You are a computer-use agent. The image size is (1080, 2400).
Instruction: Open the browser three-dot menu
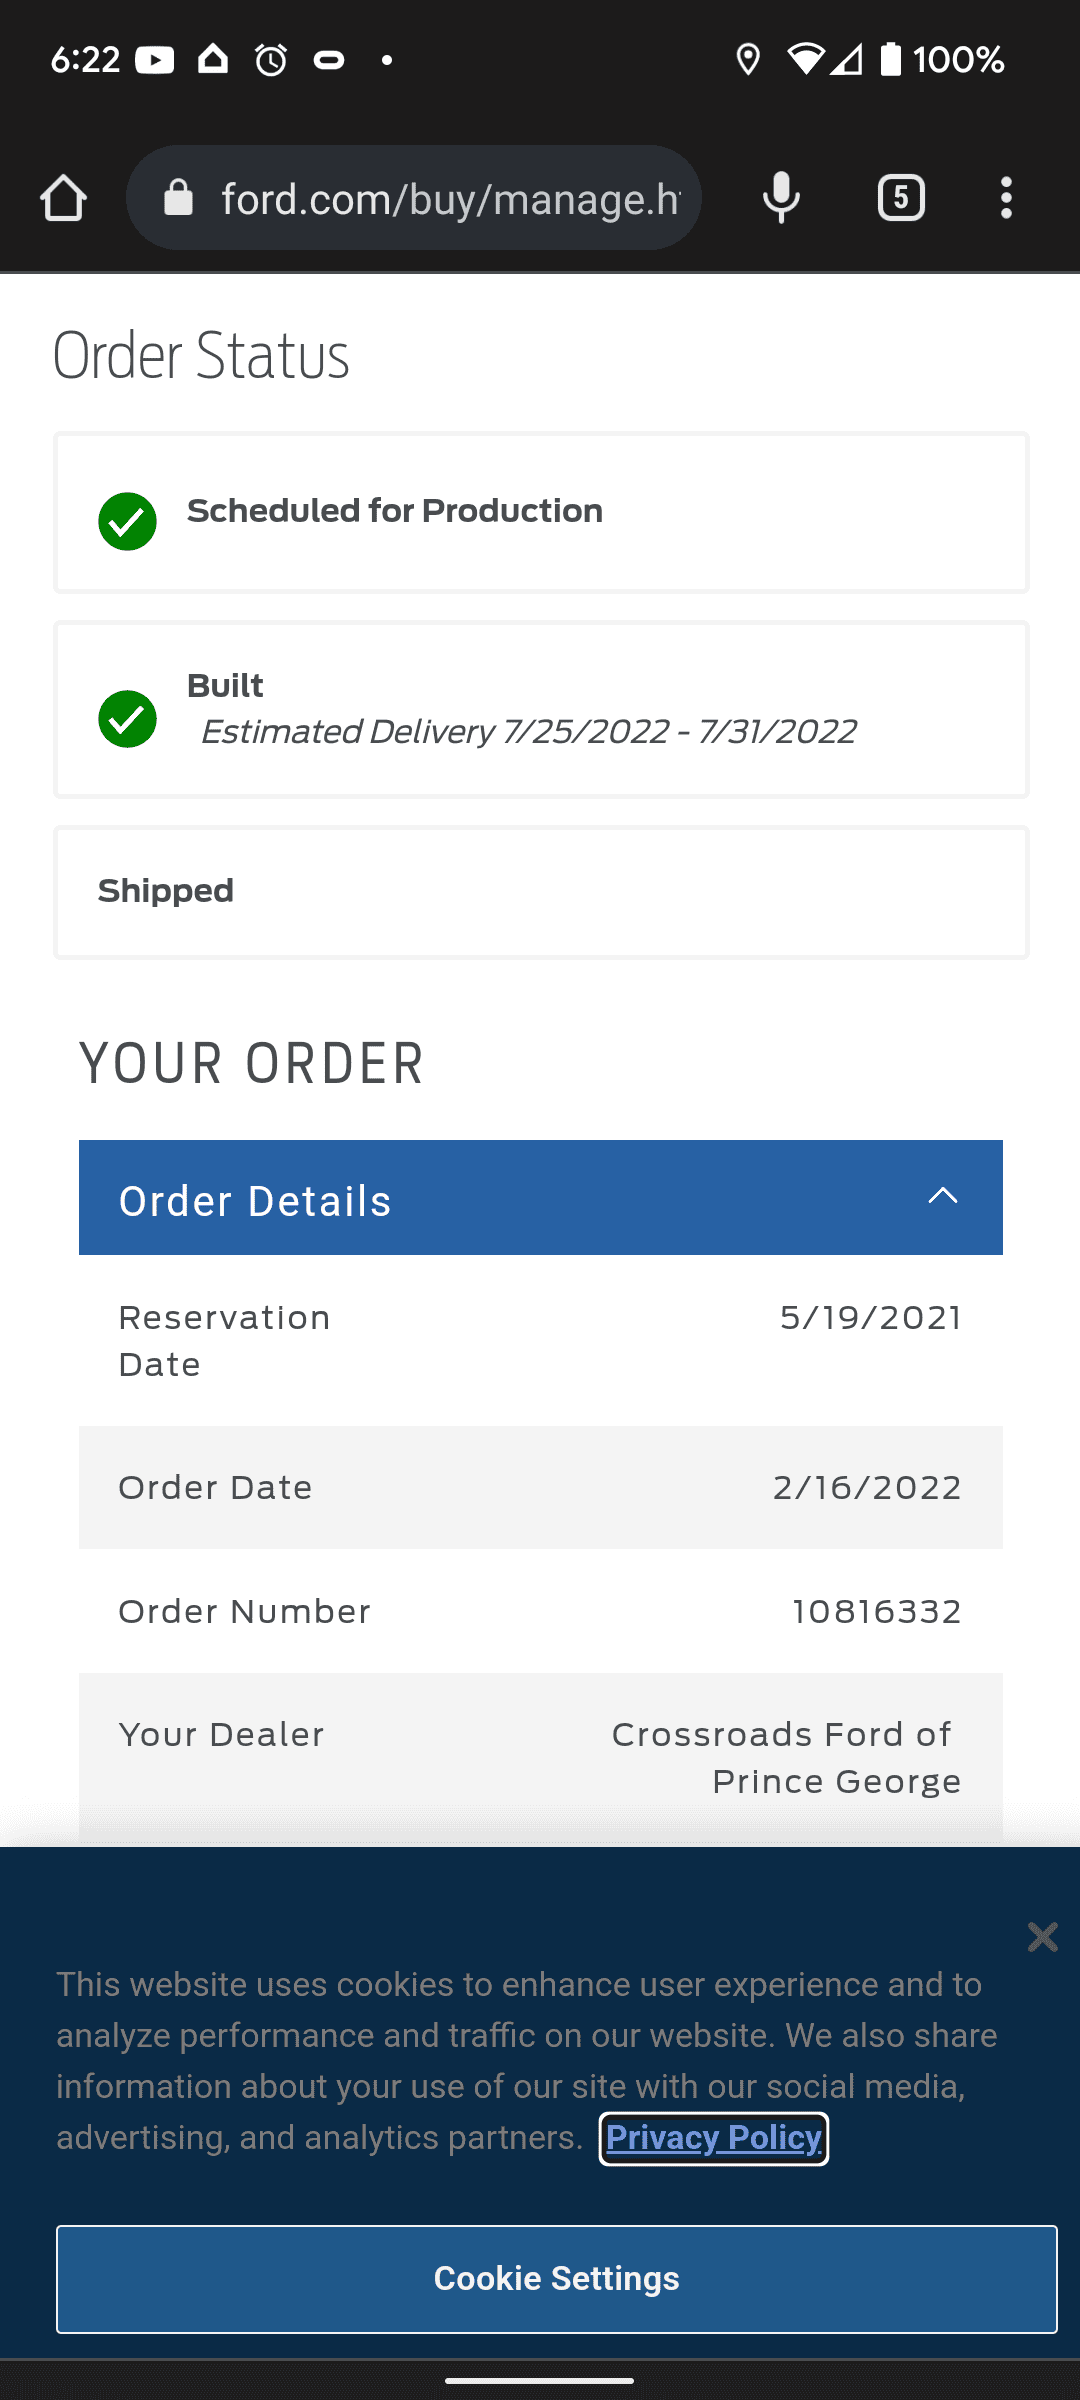(1006, 198)
